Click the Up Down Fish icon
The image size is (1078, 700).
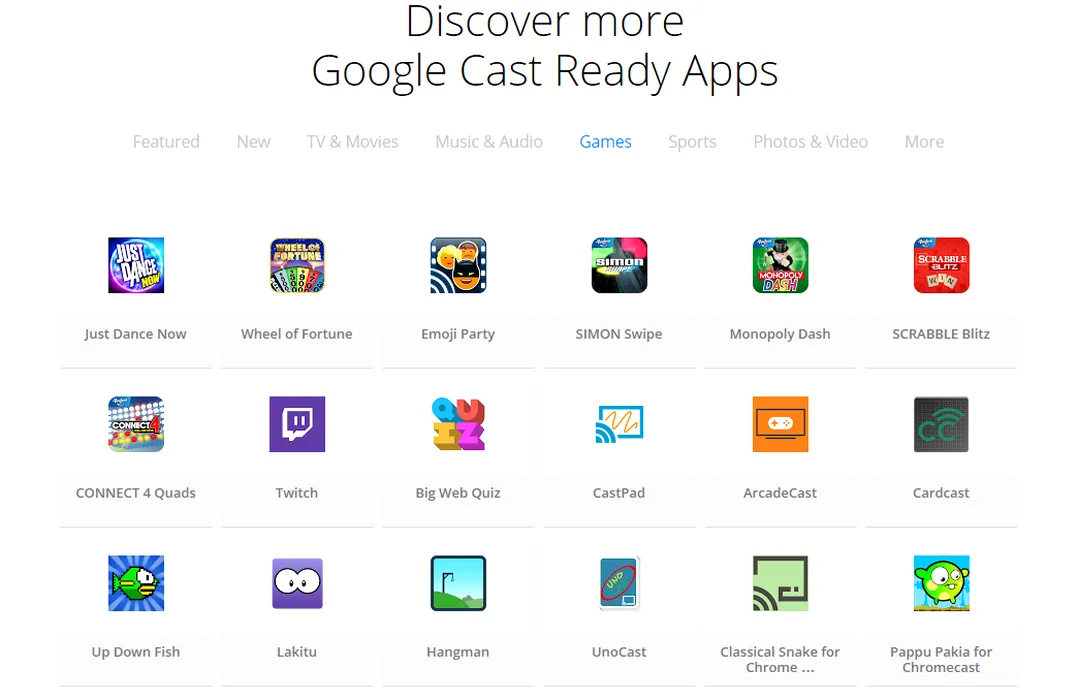tap(135, 583)
